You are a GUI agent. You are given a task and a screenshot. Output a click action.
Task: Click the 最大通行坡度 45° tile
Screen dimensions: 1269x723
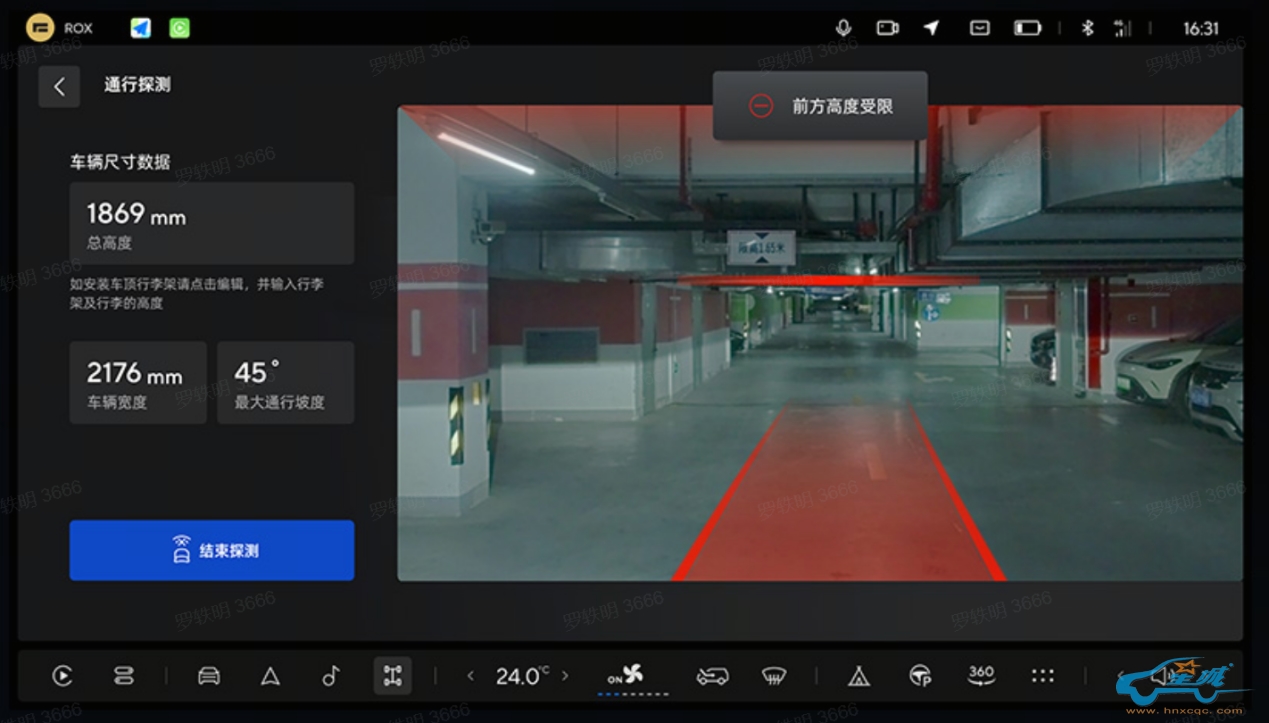[x=285, y=382]
